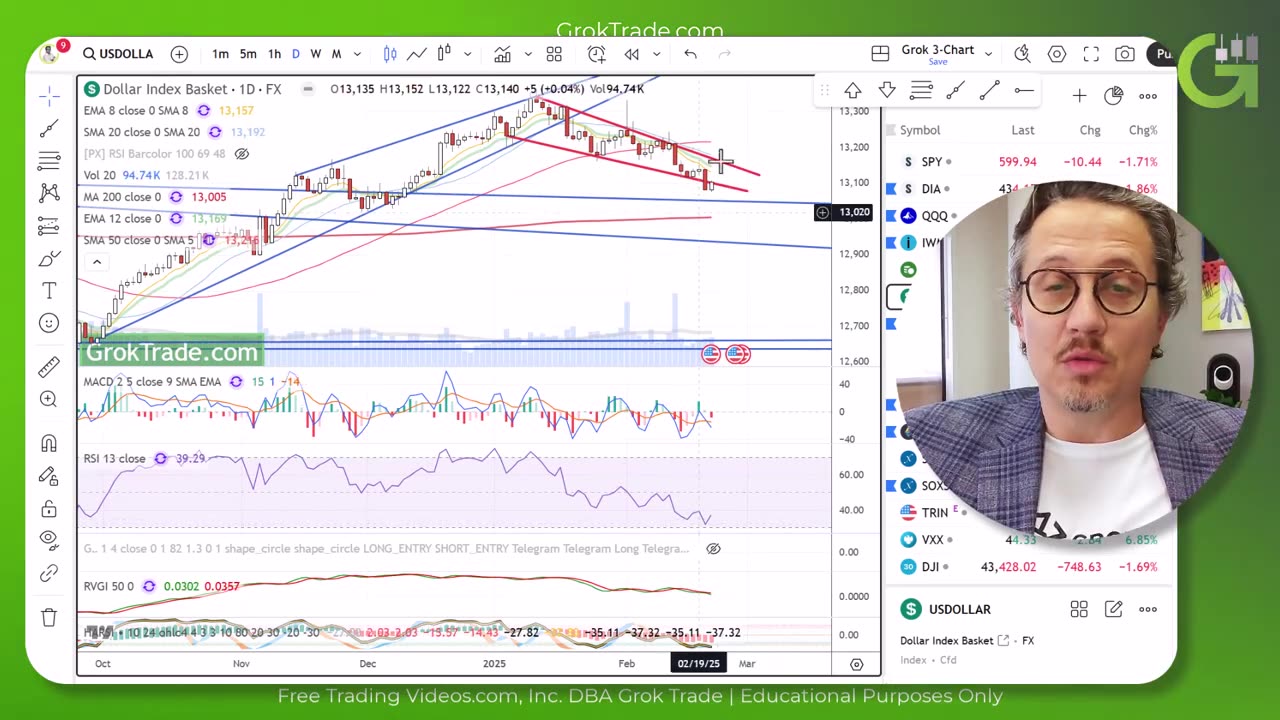This screenshot has width=1280, height=720.
Task: Choose the hollow candles chart style
Action: click(444, 54)
